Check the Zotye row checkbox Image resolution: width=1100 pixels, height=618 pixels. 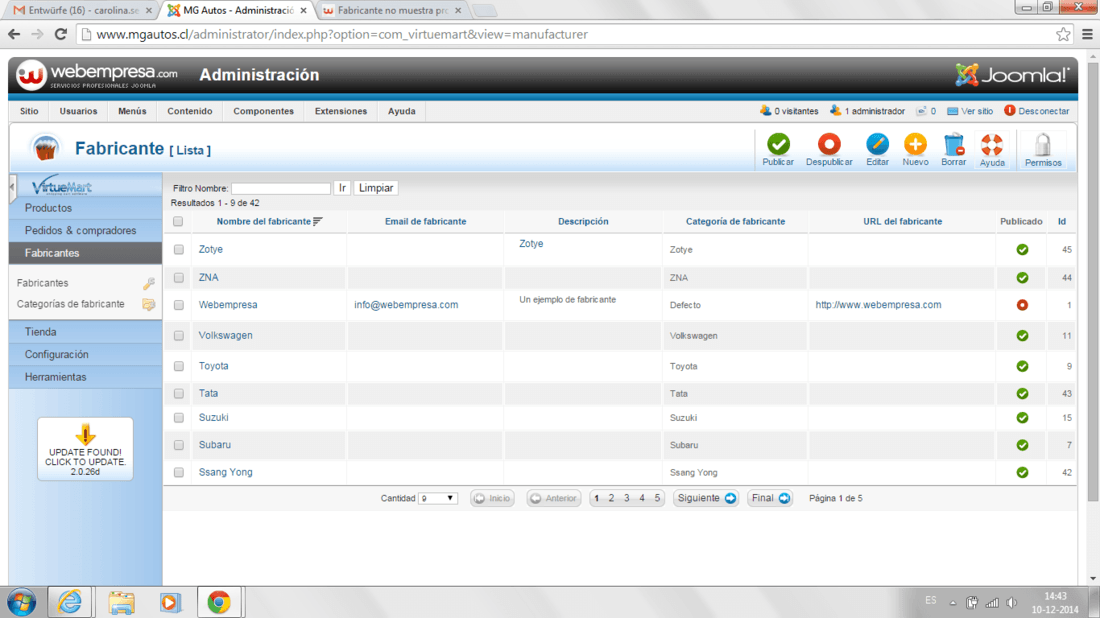(179, 250)
